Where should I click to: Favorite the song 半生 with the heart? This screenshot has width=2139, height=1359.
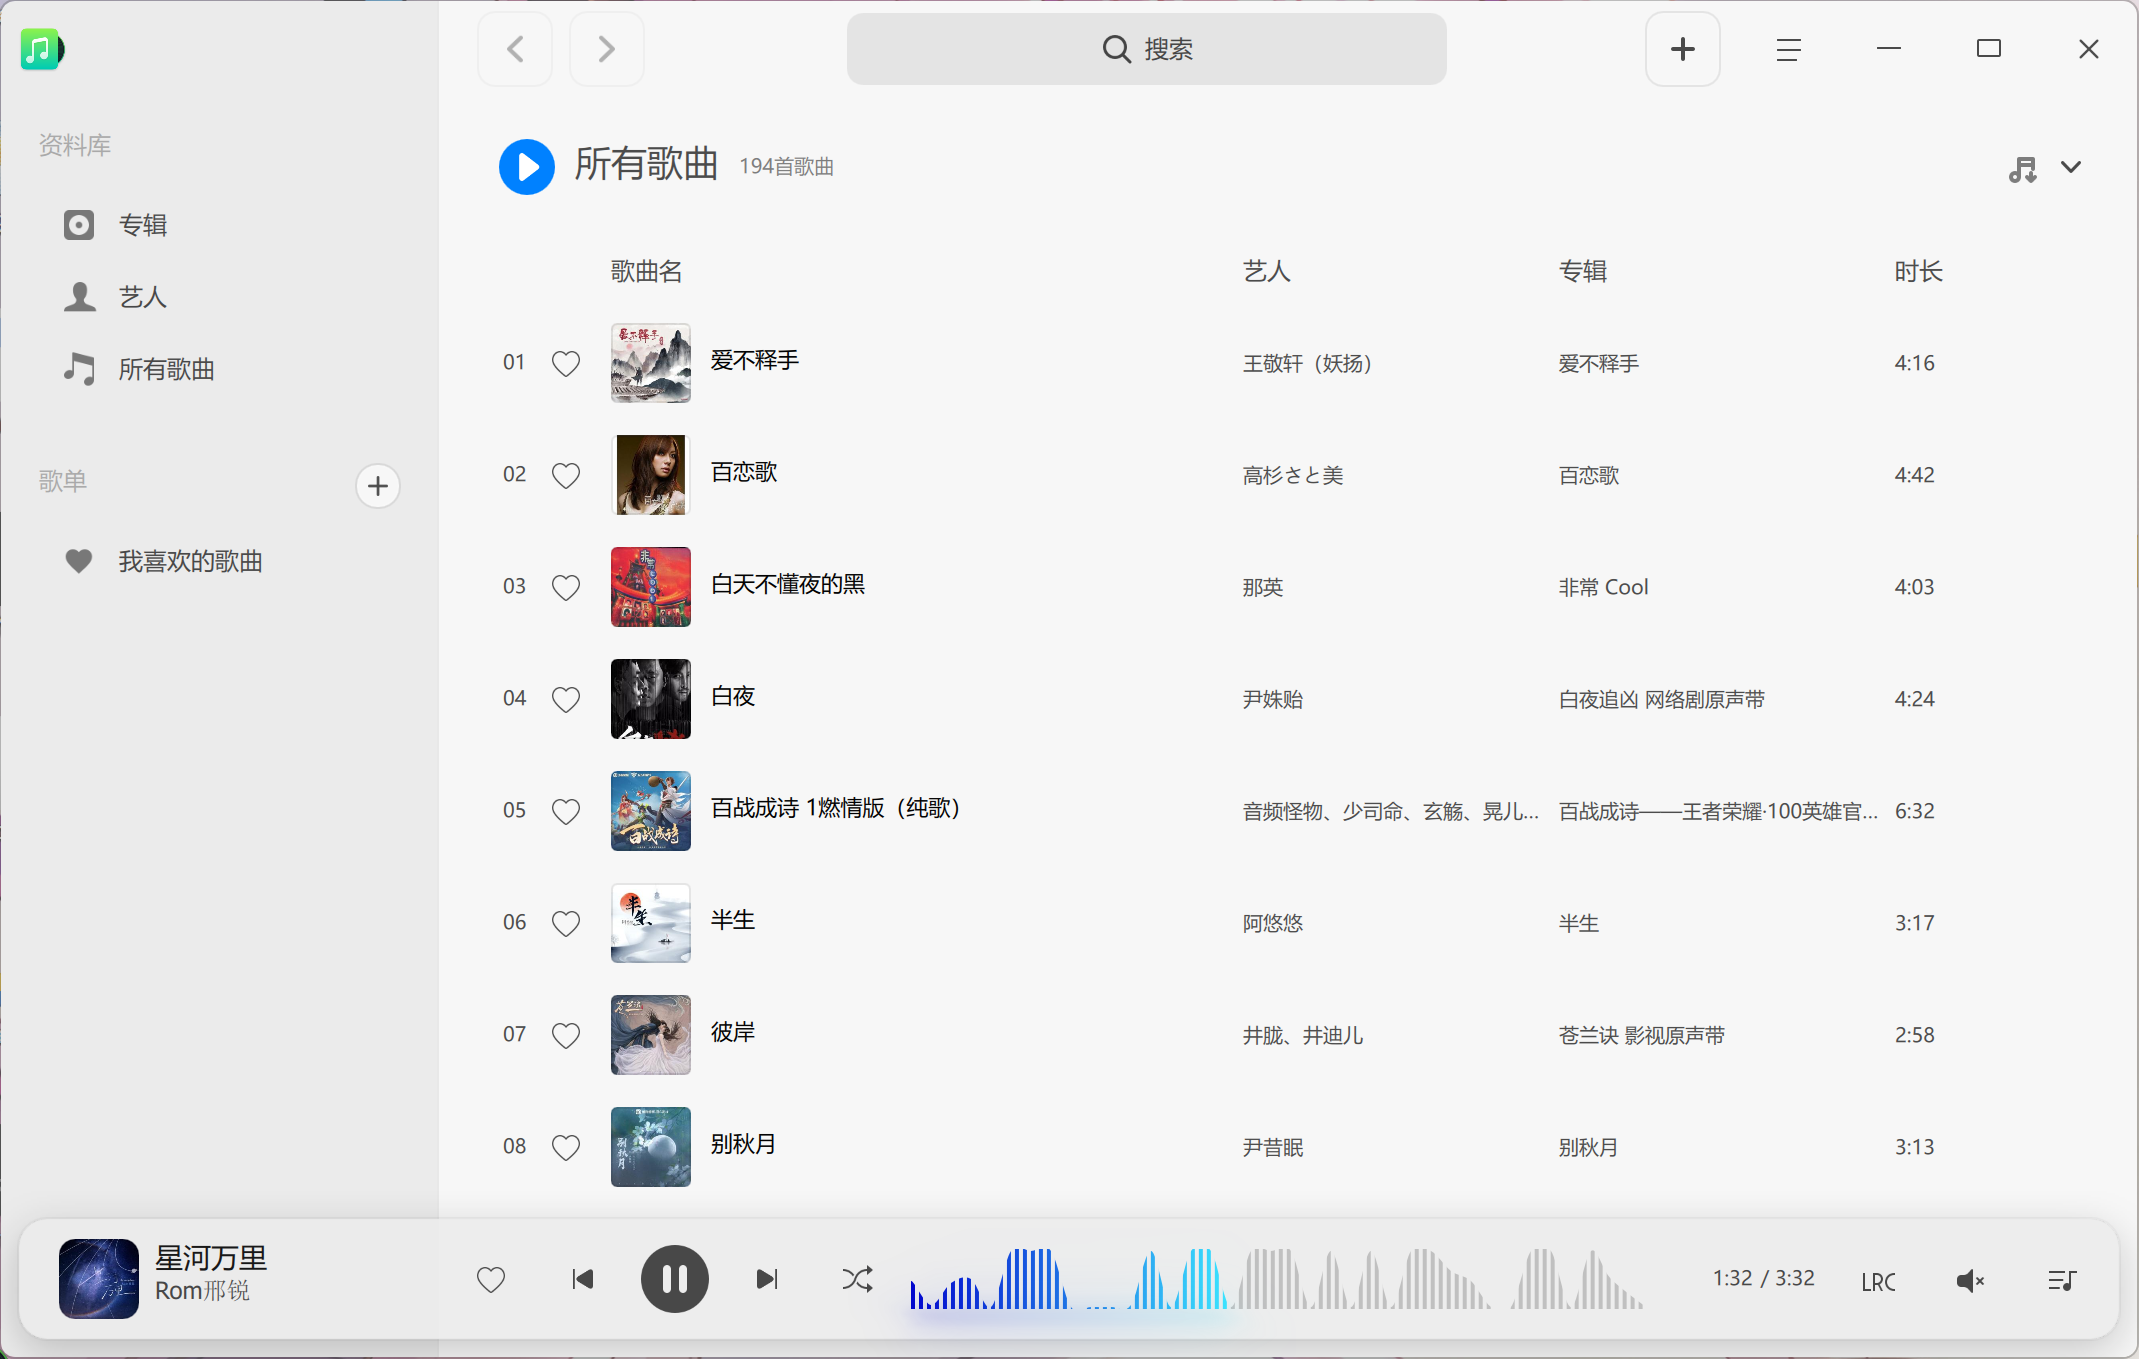566,923
